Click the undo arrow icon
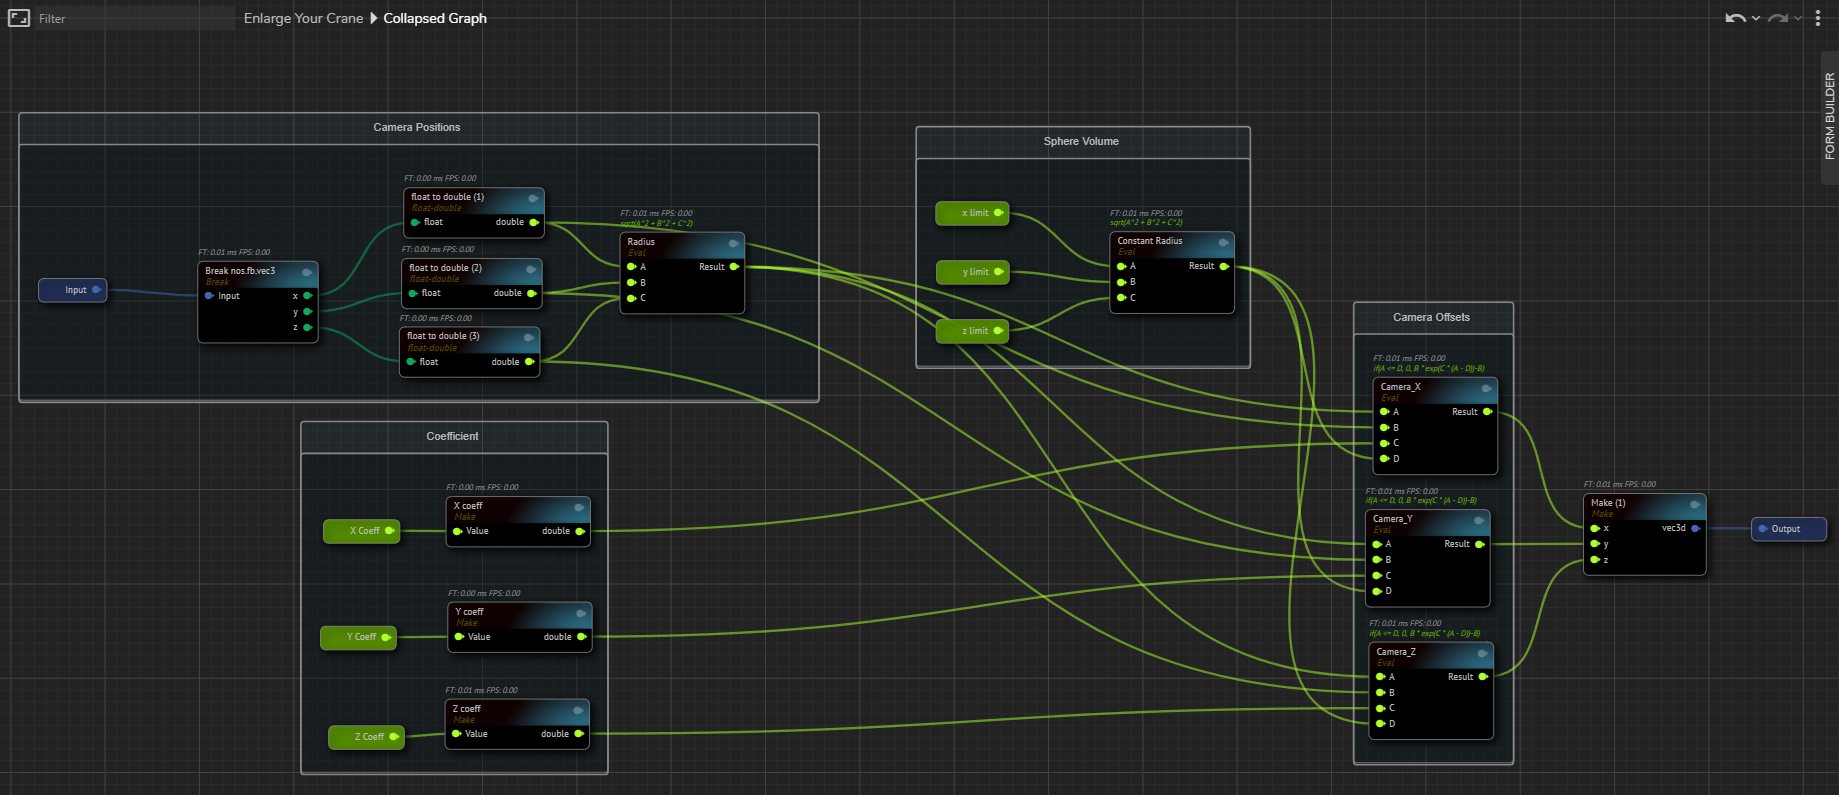 (1735, 18)
